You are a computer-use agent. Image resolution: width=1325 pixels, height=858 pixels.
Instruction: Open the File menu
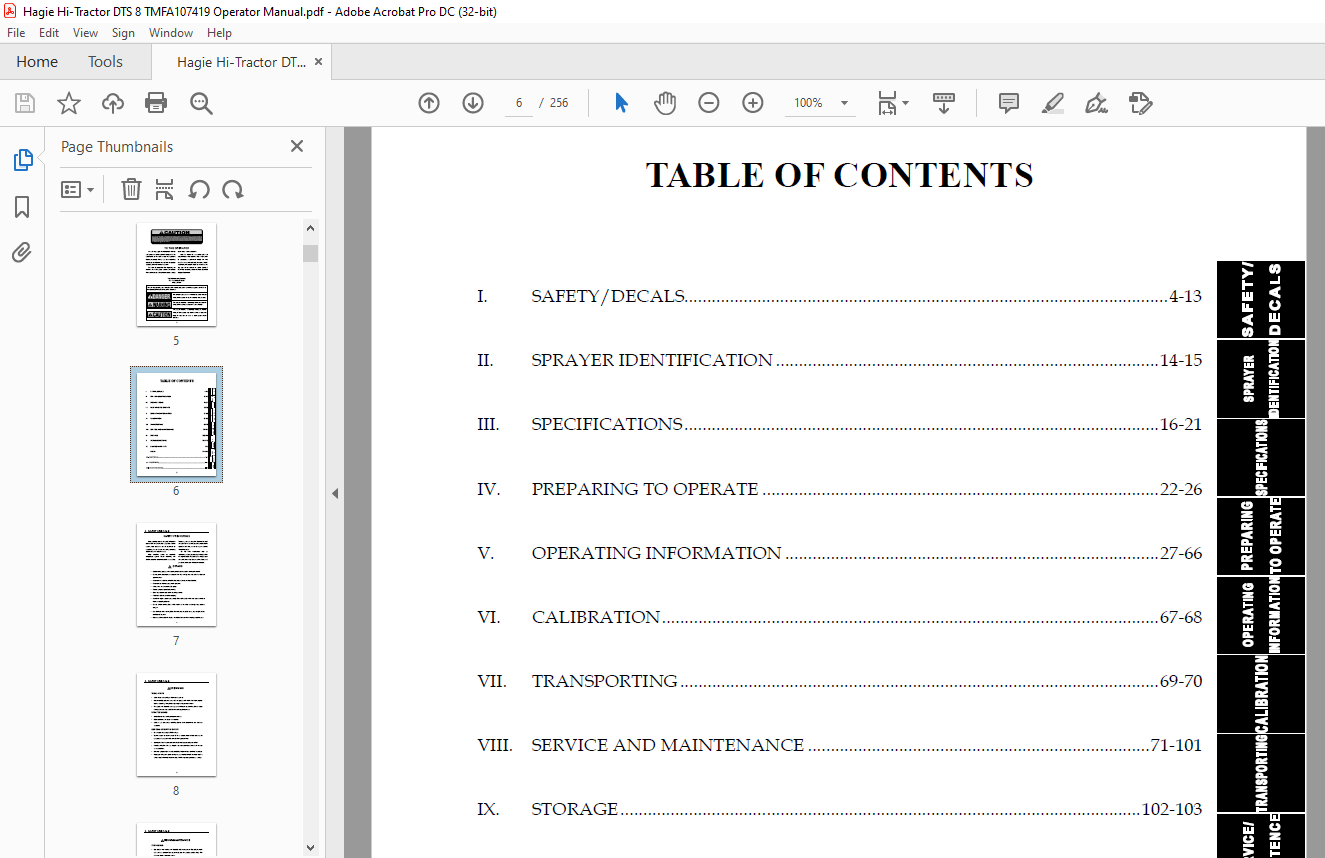[x=16, y=33]
